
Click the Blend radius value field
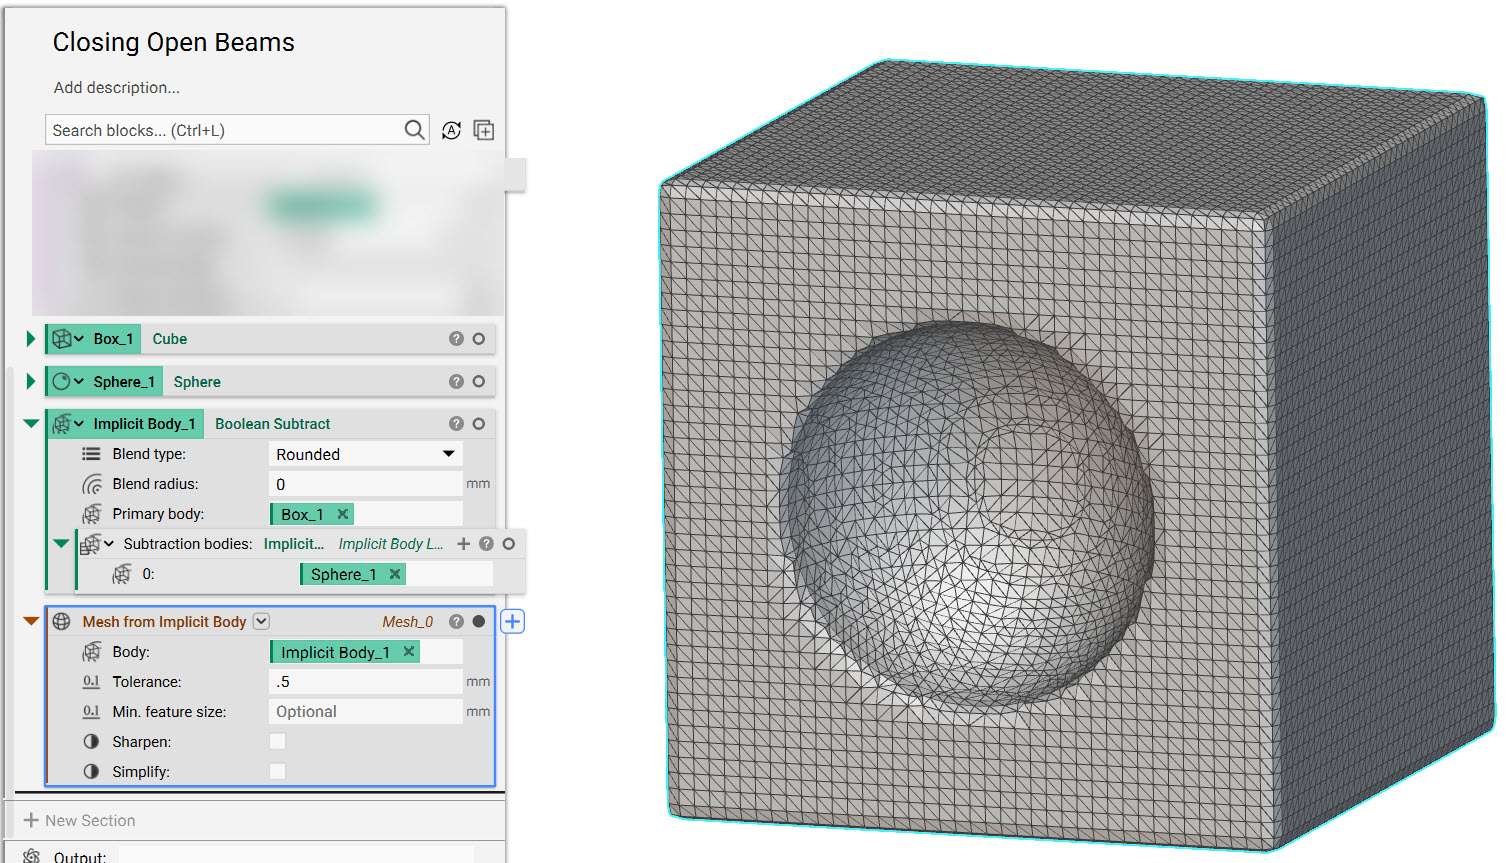pyautogui.click(x=366, y=484)
